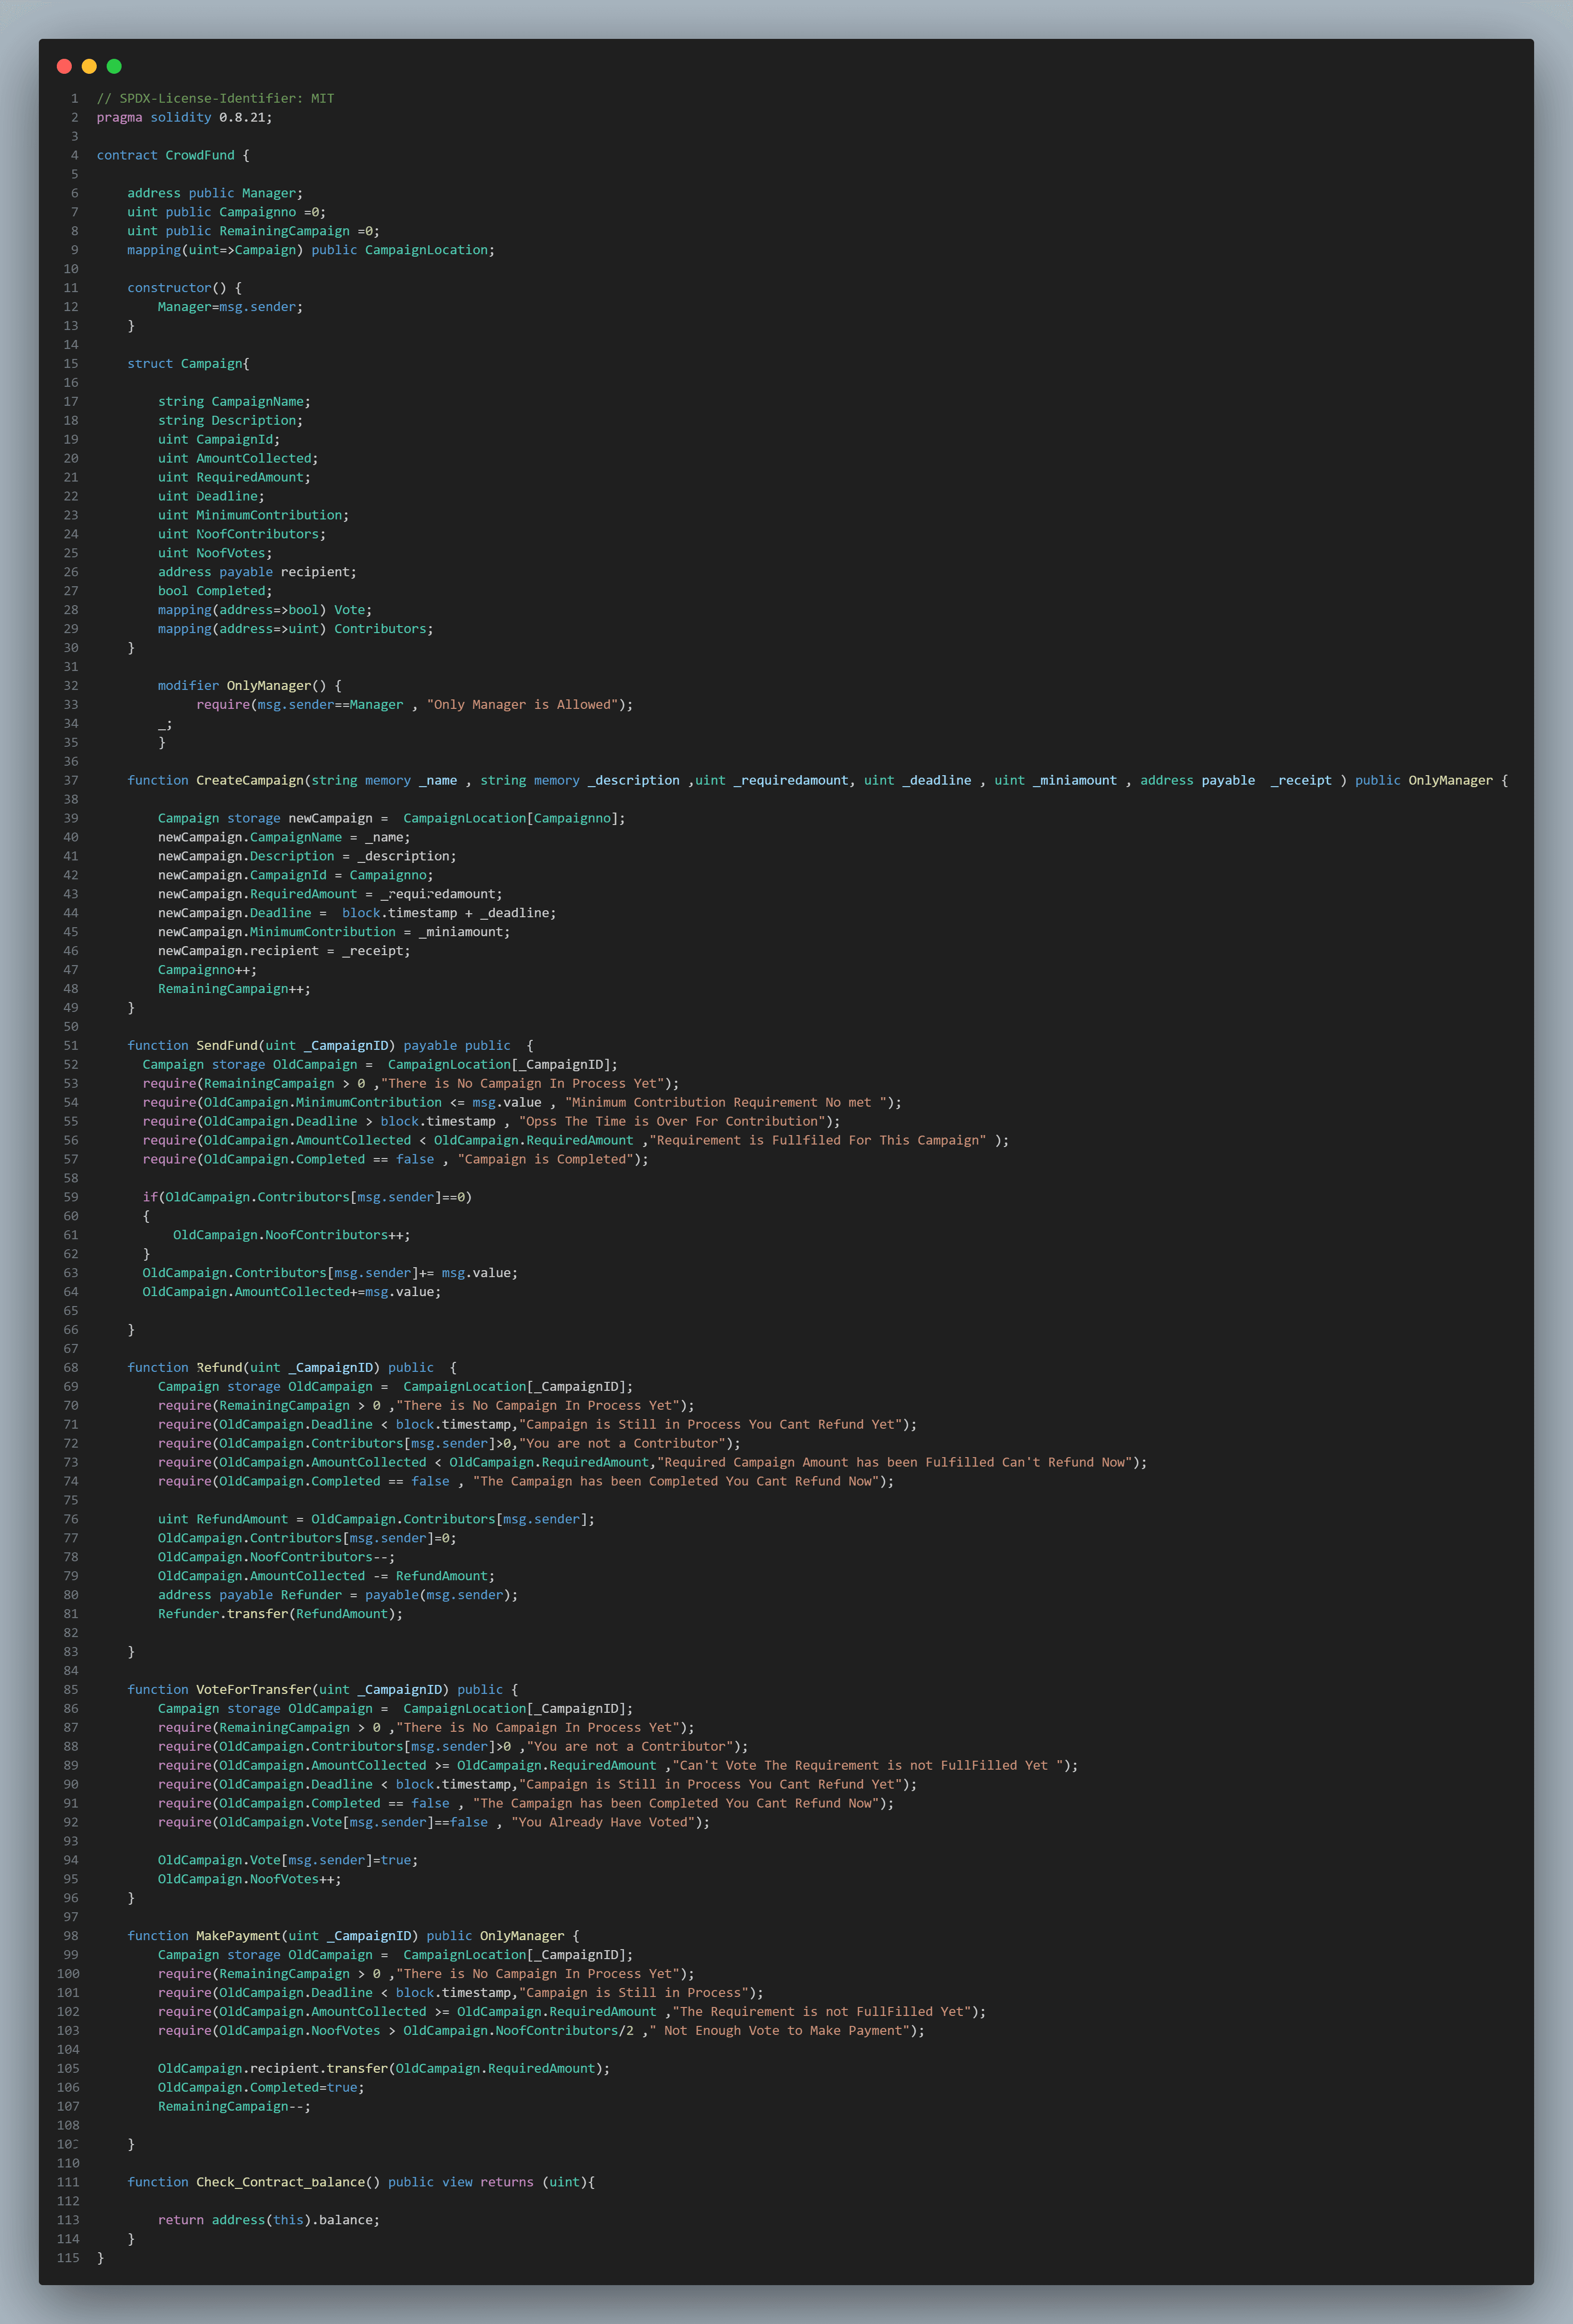
Task: Click the "Only Manager is Allowed" string
Action: 522,704
